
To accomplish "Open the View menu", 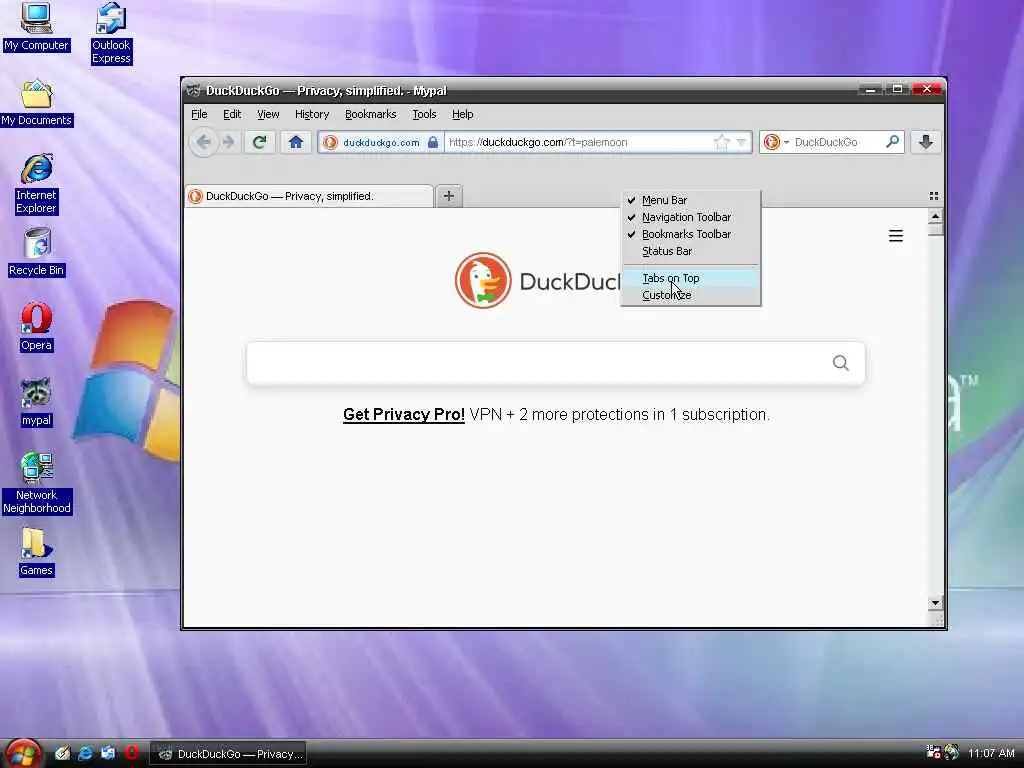I will coord(268,114).
